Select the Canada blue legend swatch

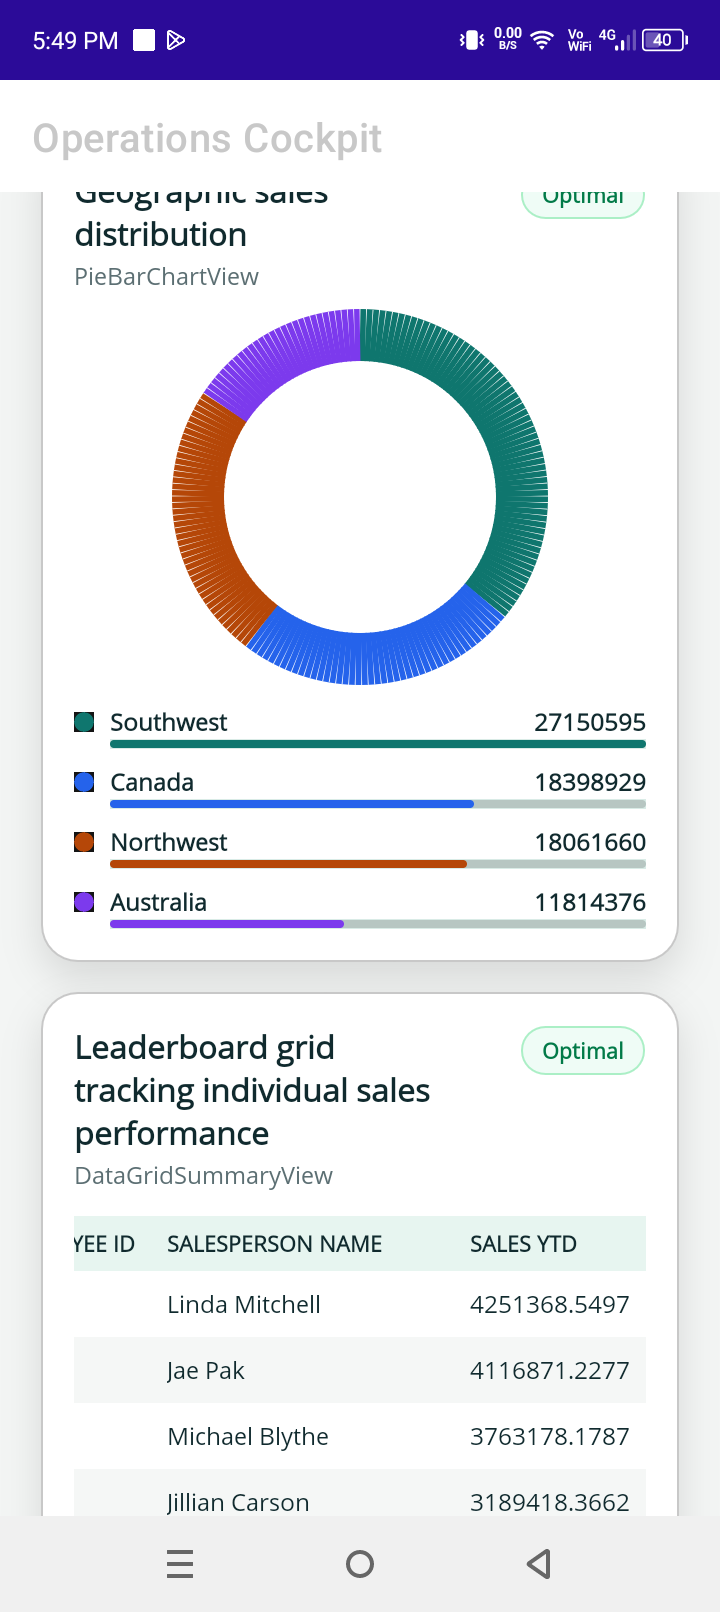click(x=84, y=782)
